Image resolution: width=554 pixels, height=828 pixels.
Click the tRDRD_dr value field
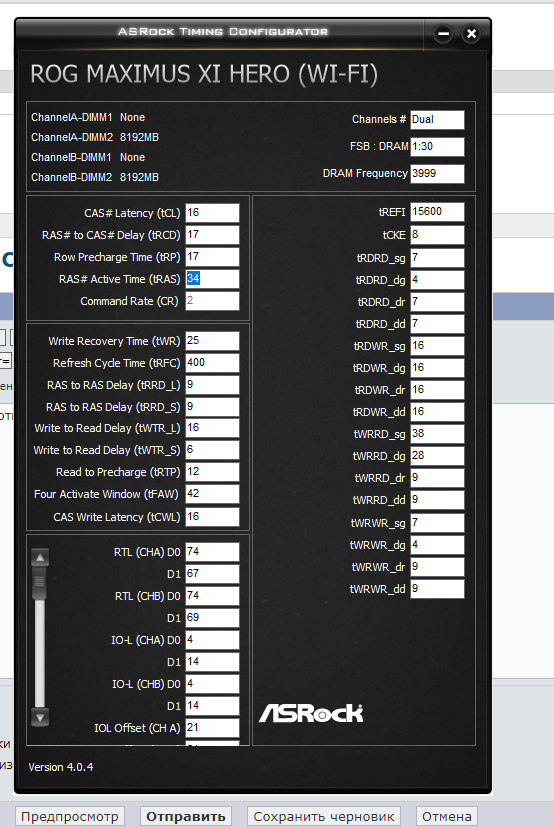437,302
